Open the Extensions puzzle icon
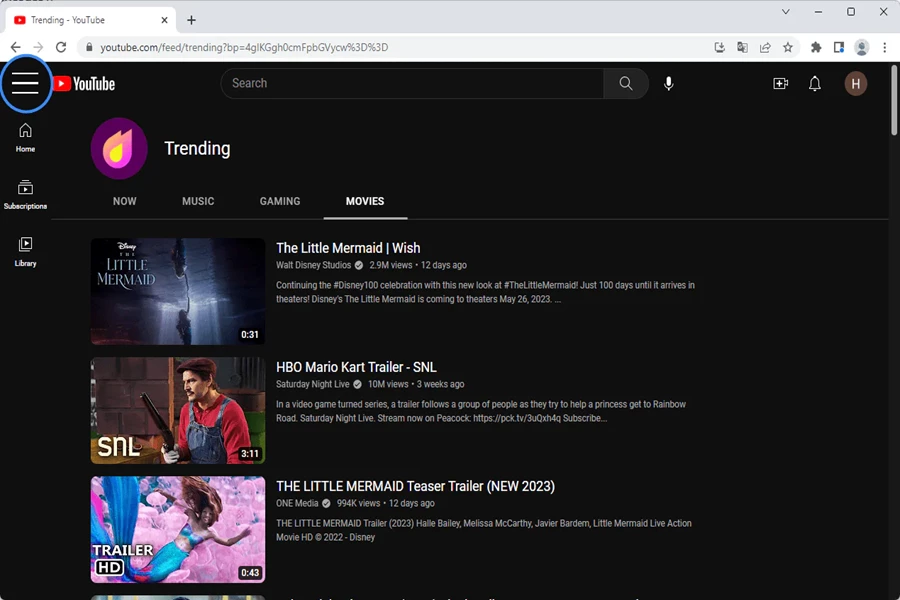900x600 pixels. [816, 47]
